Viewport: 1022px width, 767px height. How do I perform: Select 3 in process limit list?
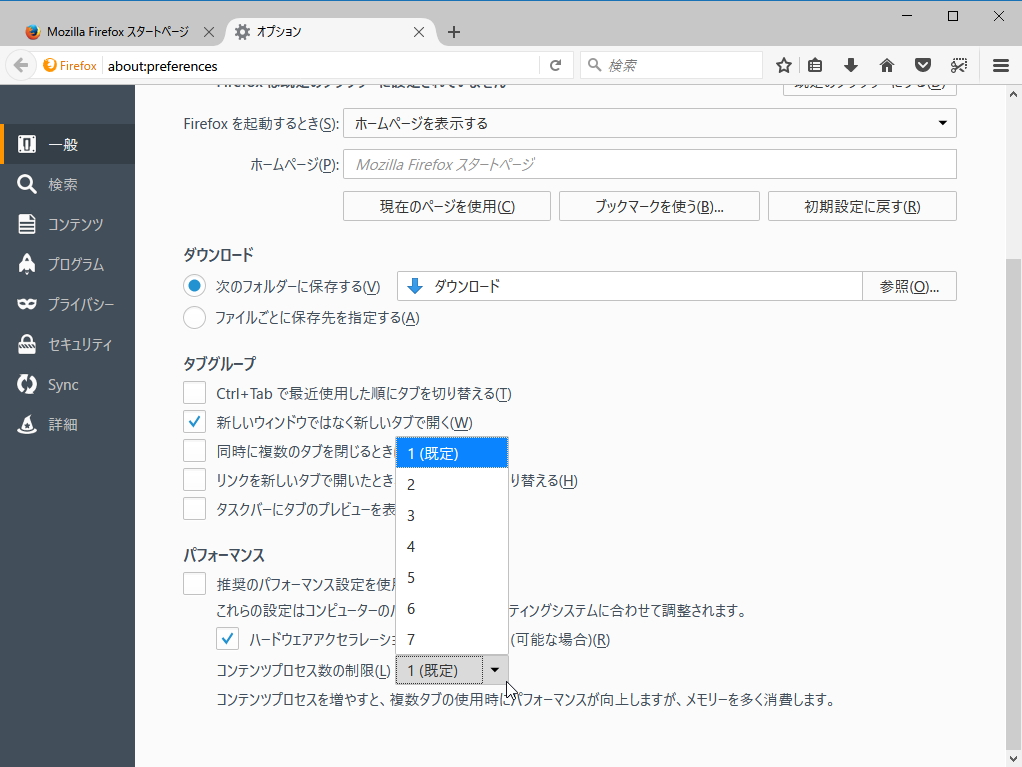tap(452, 515)
